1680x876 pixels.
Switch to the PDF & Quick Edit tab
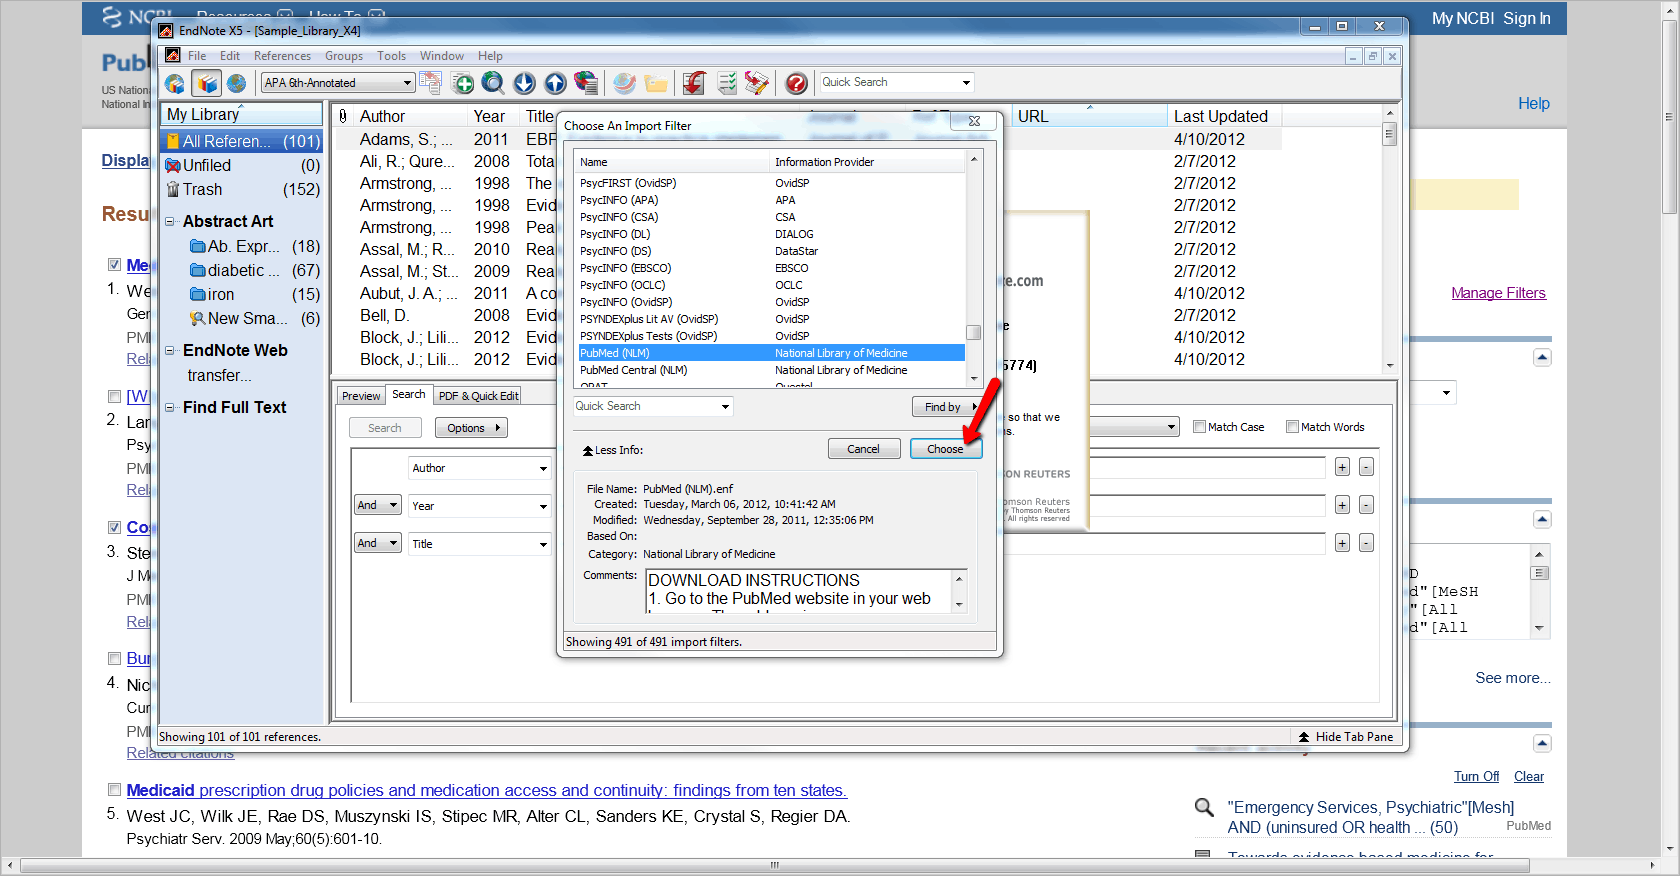pos(478,396)
